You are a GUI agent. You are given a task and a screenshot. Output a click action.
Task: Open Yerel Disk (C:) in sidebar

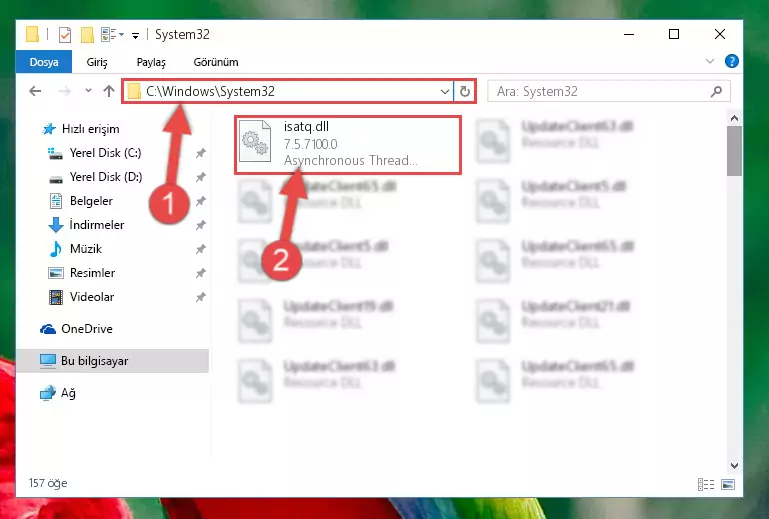click(x=105, y=153)
